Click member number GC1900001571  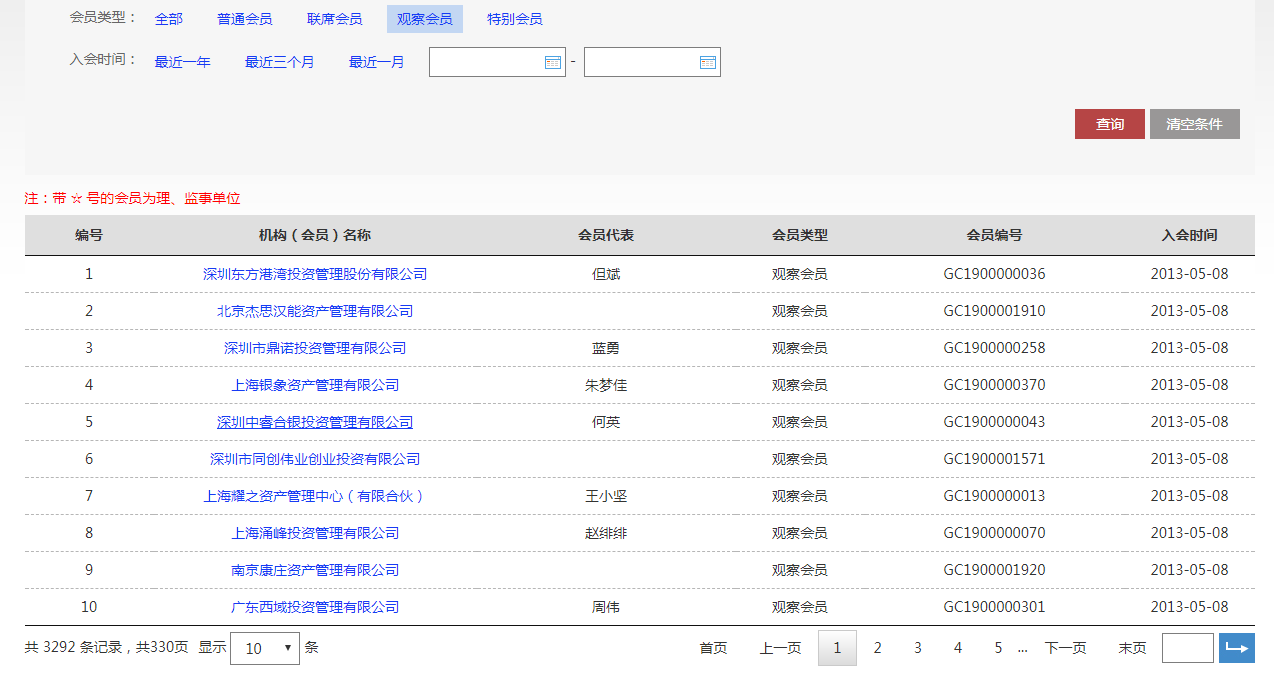click(994, 459)
